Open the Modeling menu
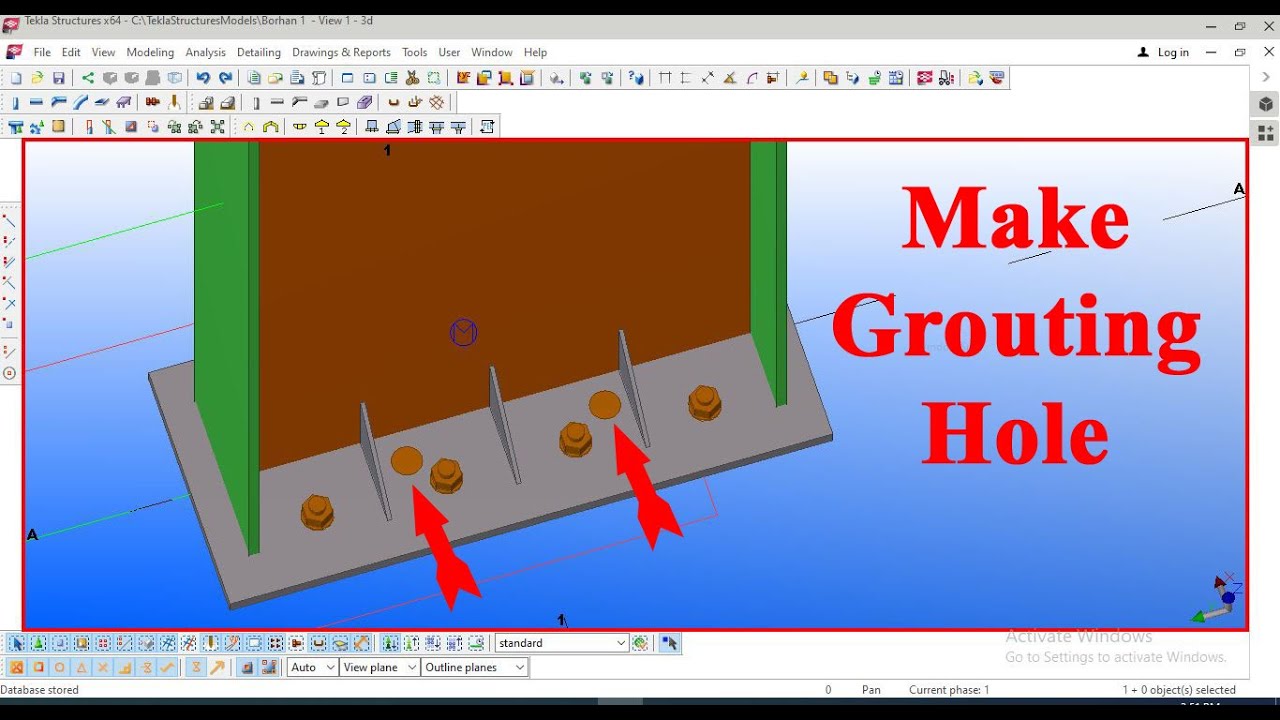The width and height of the screenshot is (1280, 720). (x=150, y=52)
